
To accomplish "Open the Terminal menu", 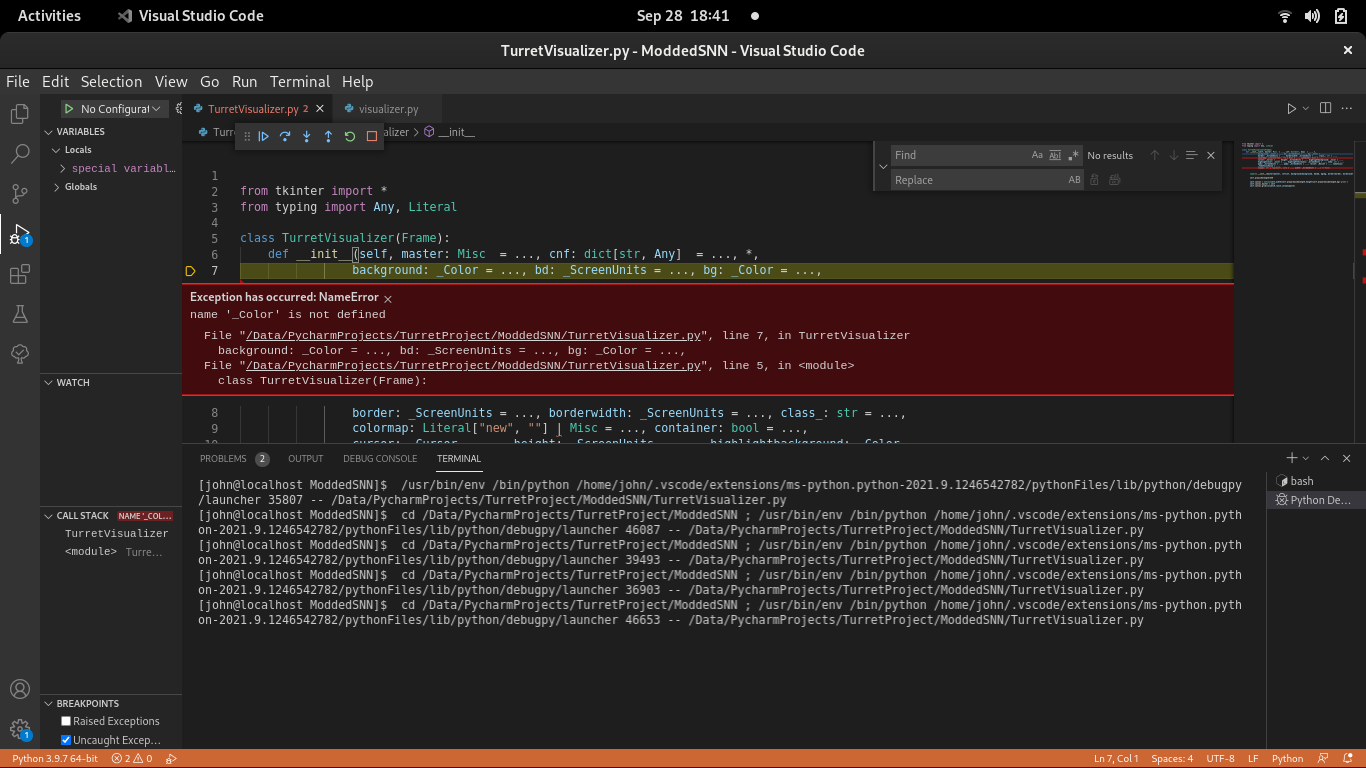I will click(x=299, y=81).
